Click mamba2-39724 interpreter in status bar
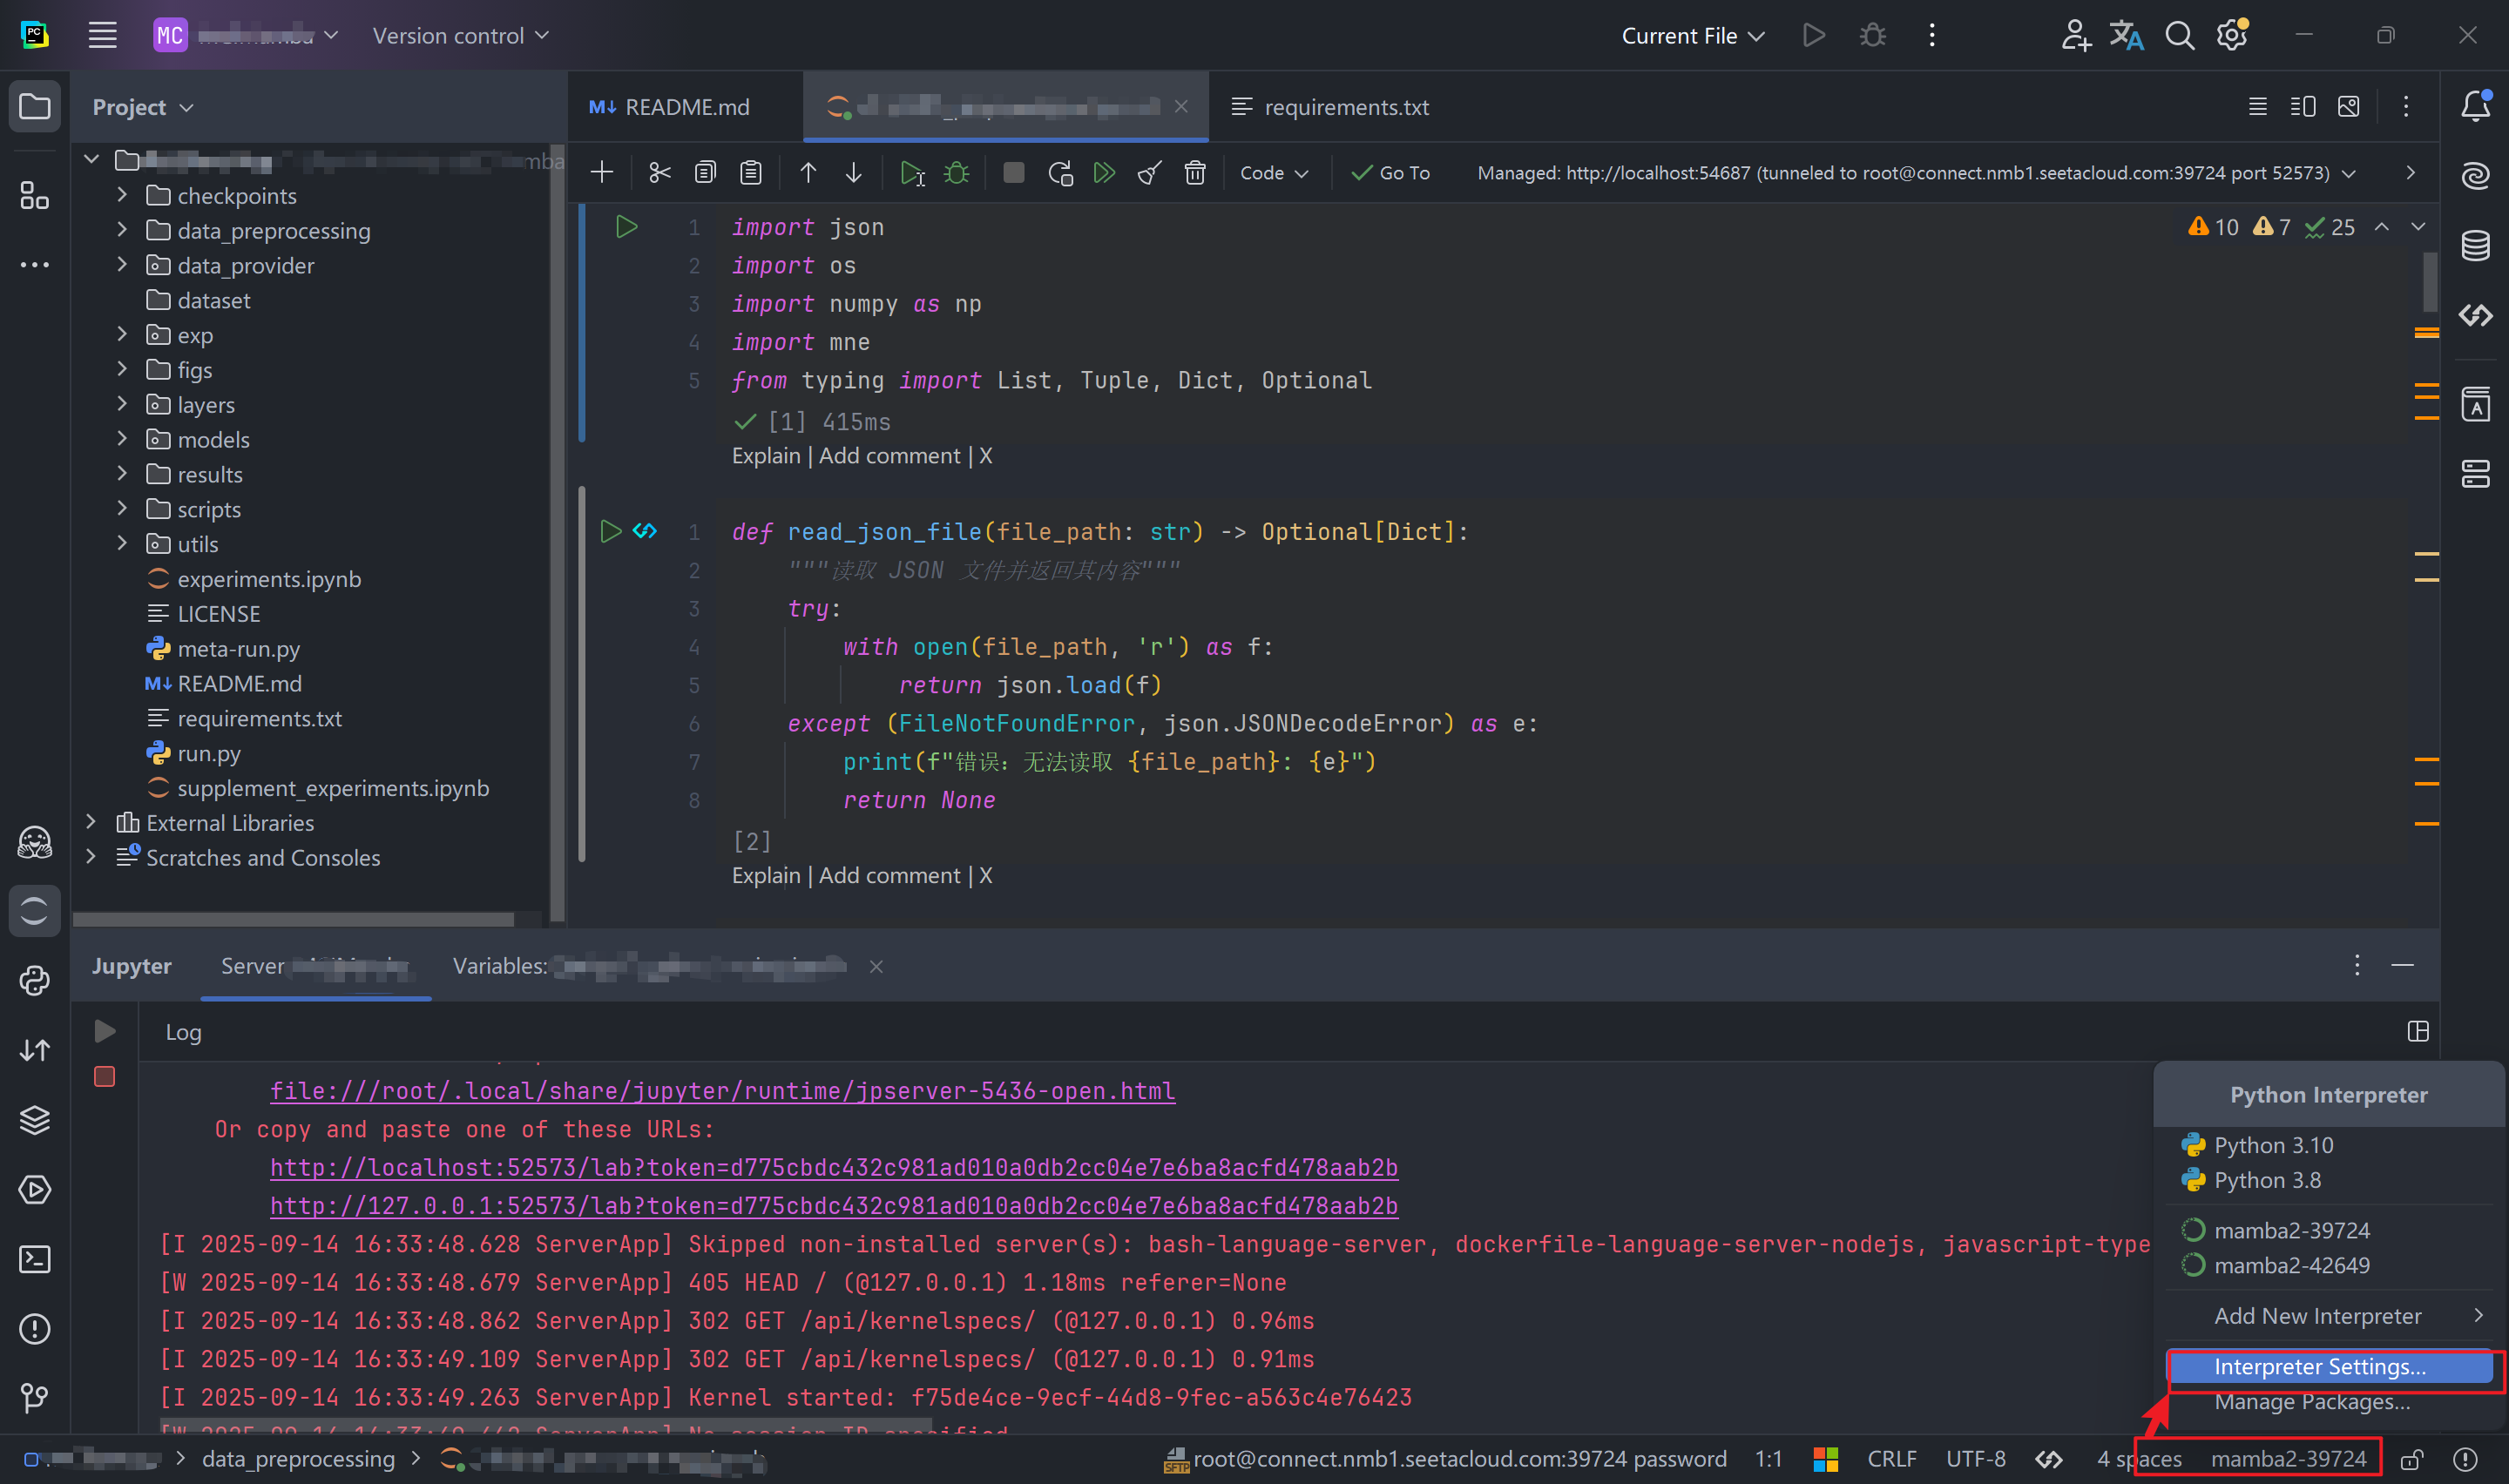 click(2288, 1460)
